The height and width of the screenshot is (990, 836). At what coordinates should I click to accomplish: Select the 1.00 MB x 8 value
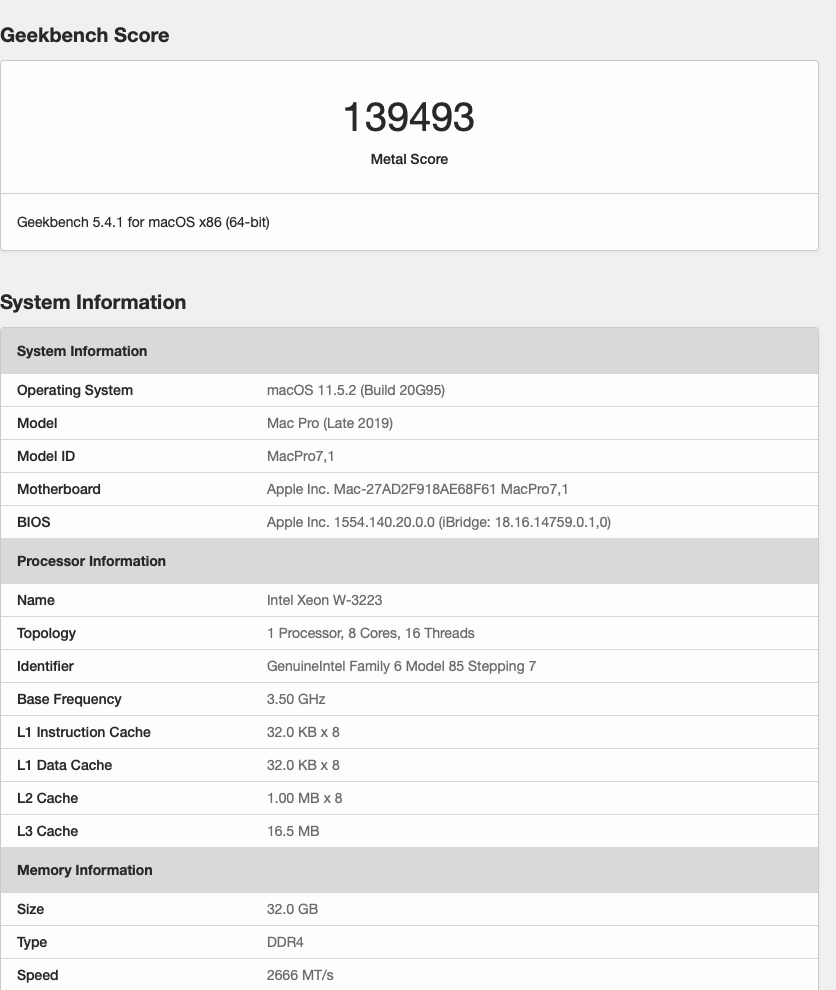[304, 798]
